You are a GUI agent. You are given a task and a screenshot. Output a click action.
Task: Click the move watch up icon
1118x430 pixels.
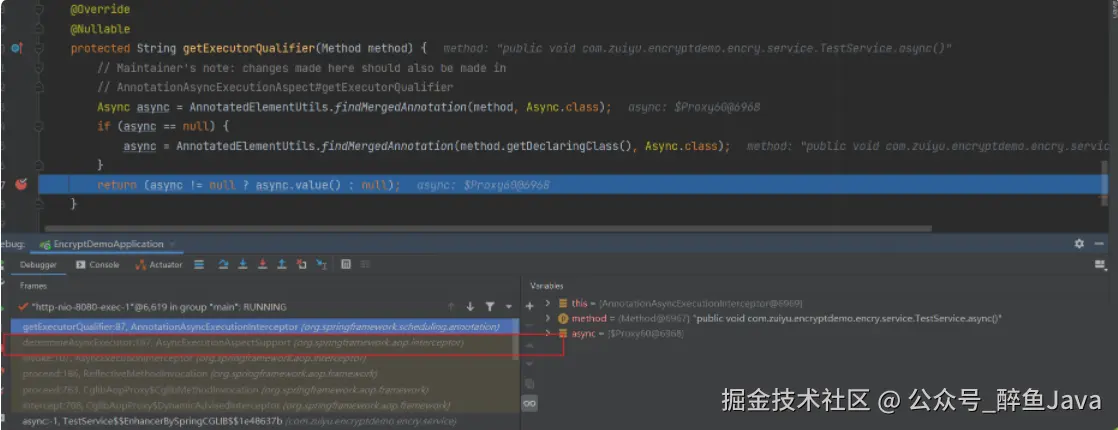click(529, 345)
